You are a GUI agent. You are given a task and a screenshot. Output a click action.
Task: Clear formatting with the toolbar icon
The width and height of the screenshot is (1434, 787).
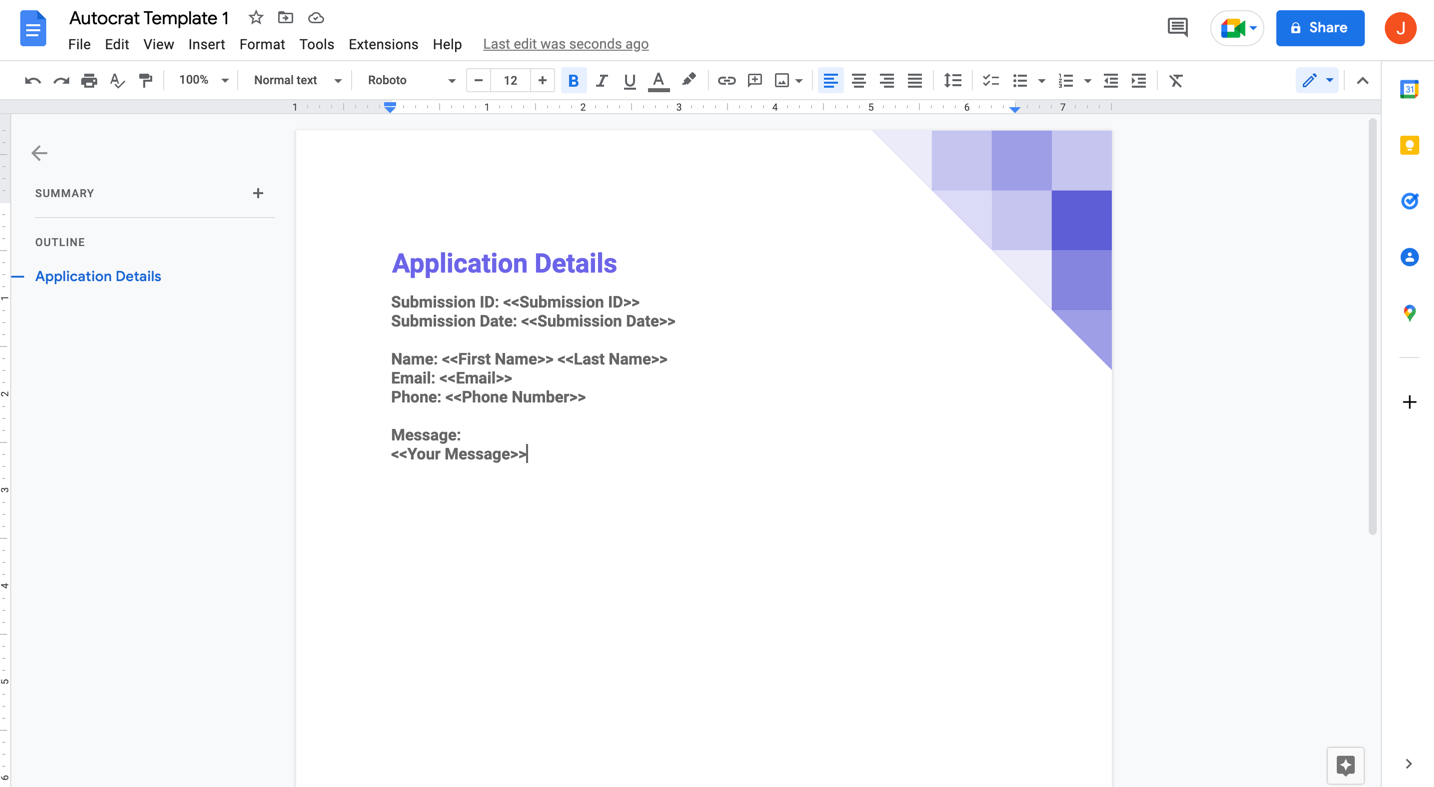click(1176, 80)
